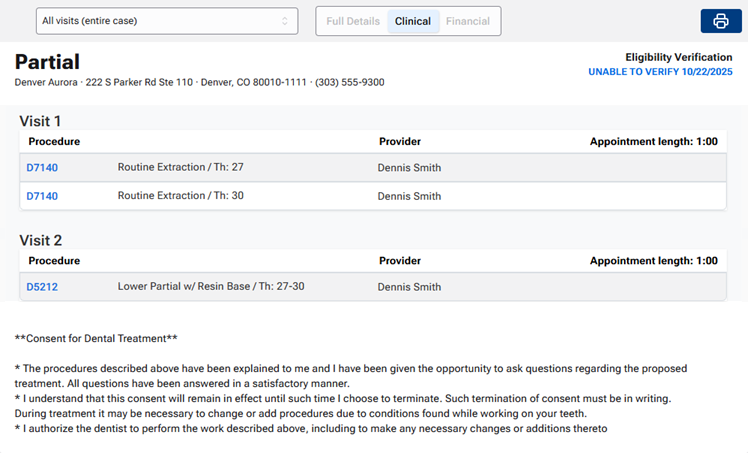Click procedure code D7140 for tooth 27
The width and height of the screenshot is (748, 453).
coord(42,168)
